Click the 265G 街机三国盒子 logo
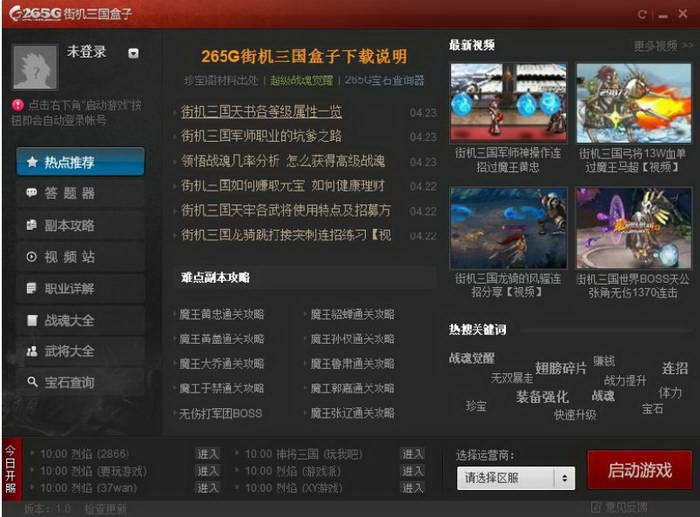Viewport: 700px width, 517px height. point(71,13)
